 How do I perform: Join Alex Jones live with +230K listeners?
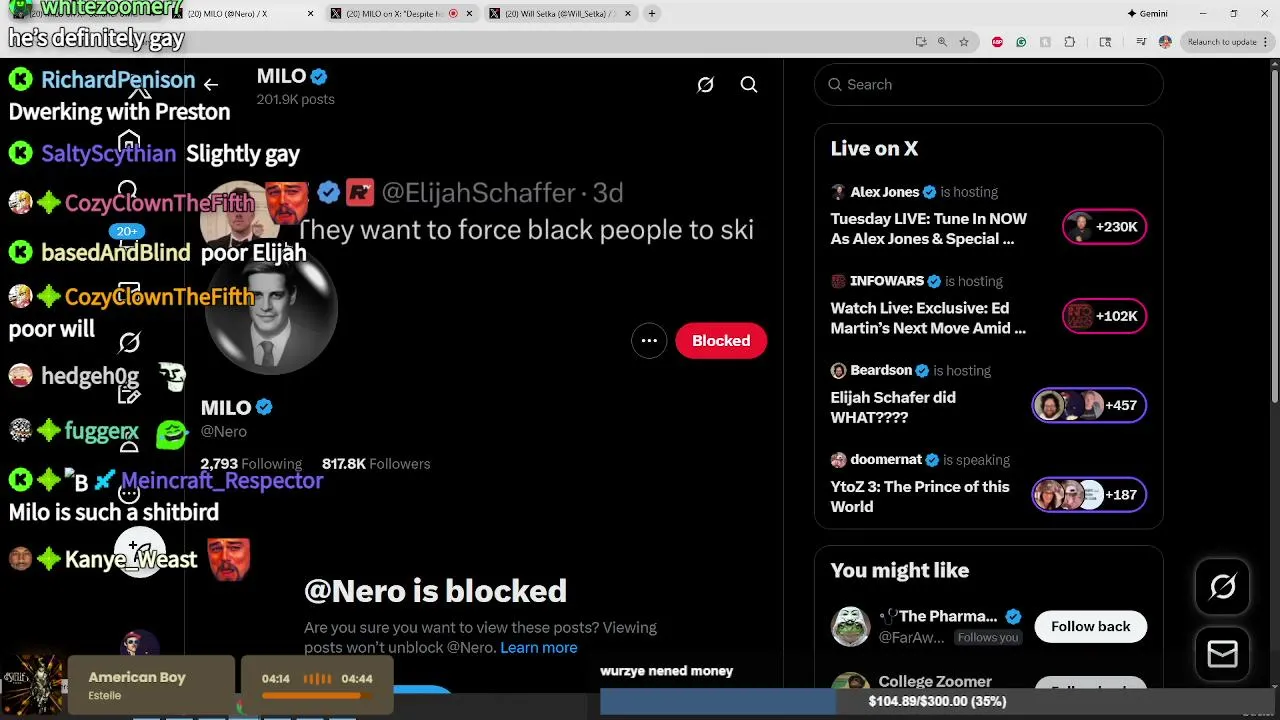click(x=1104, y=227)
